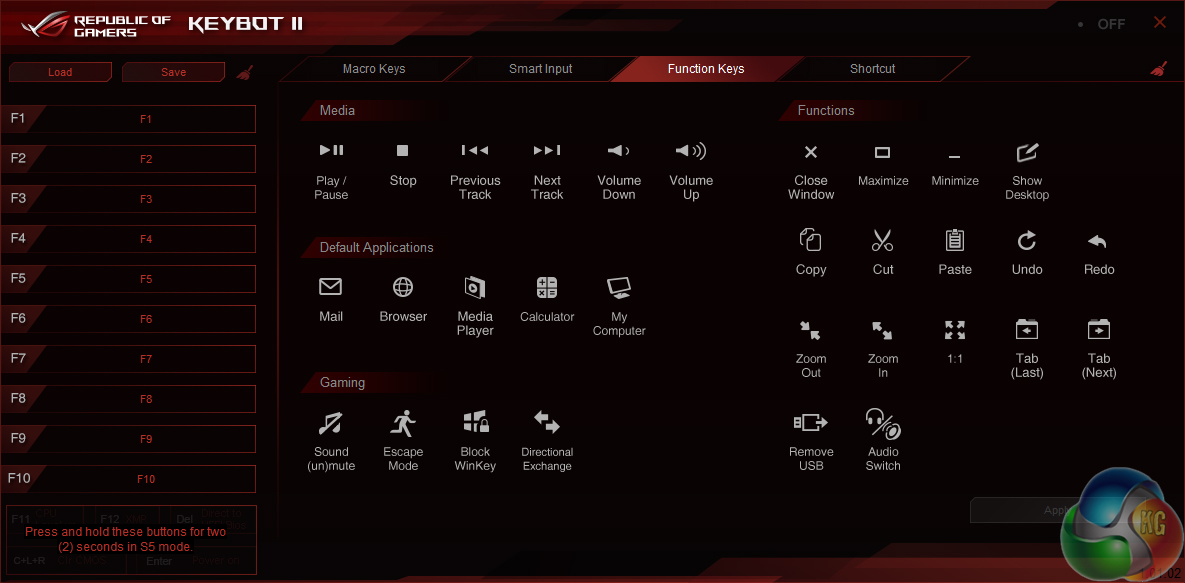Choose the Mail default application
The height and width of the screenshot is (583, 1185).
pyautogui.click(x=331, y=287)
